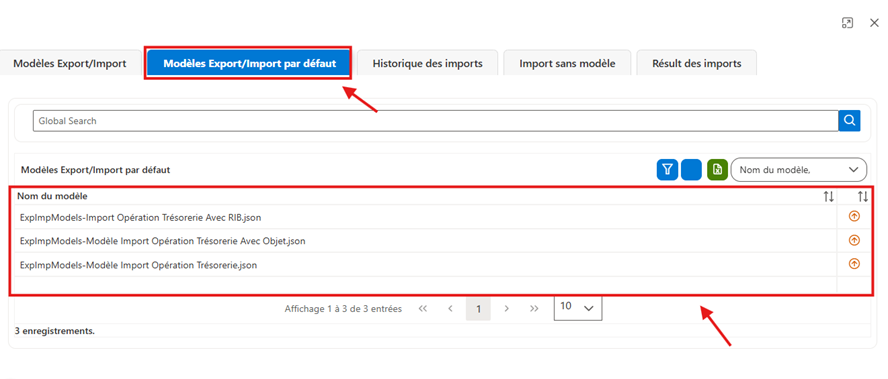Upload icon for Trésorerie Avec RIB.json row
Screen dimensions: 888x379
coord(854,216)
